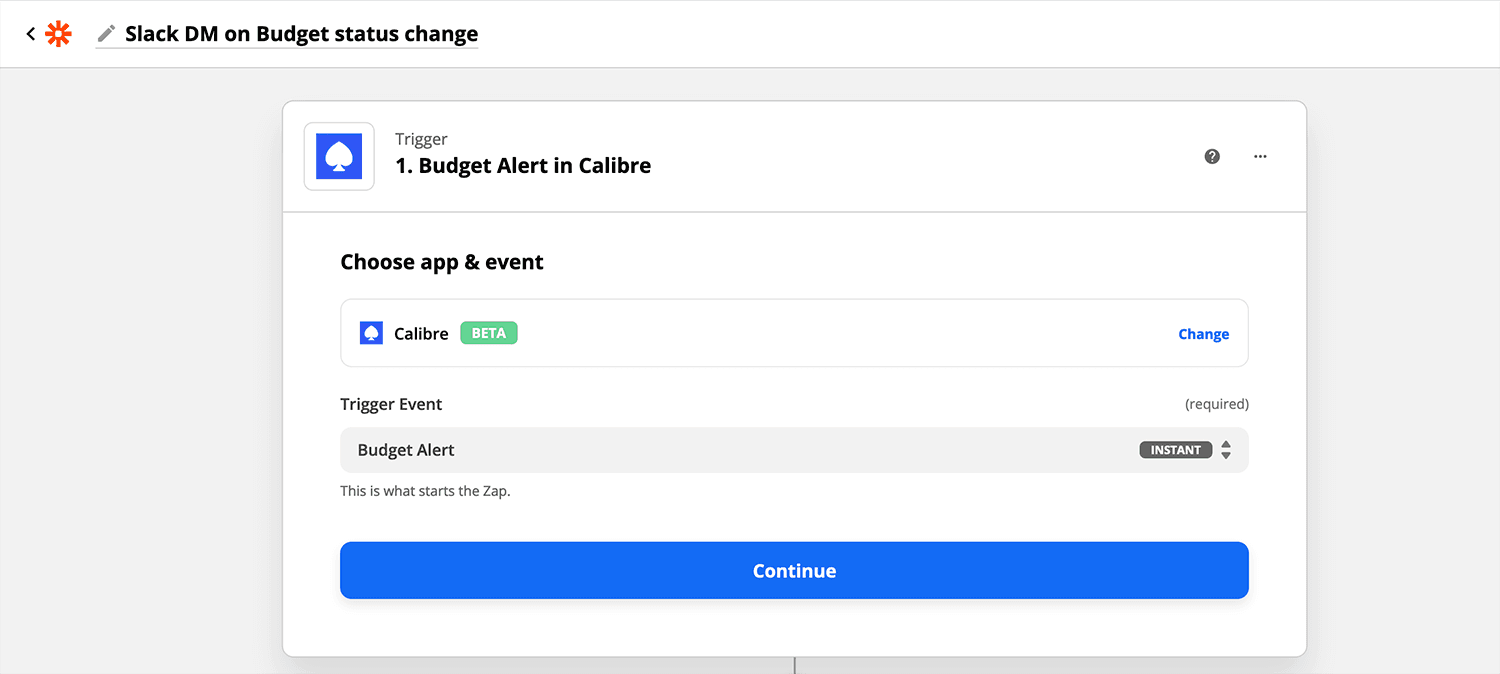Click the Calibre app name text
1500x674 pixels.
point(421,334)
